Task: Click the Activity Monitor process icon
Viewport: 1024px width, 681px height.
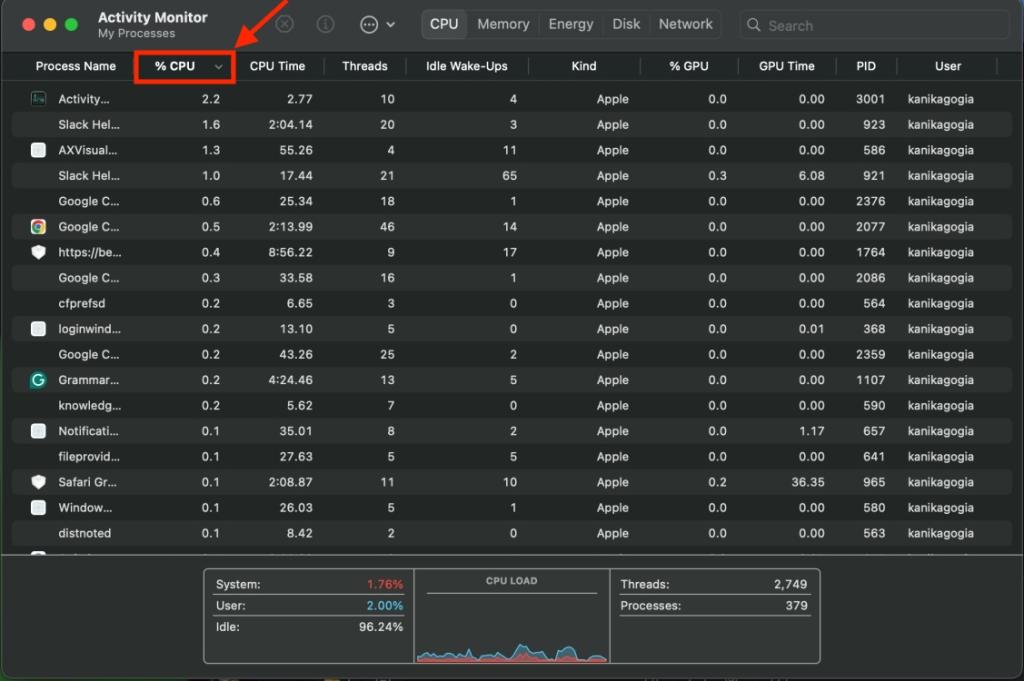Action: pos(39,99)
